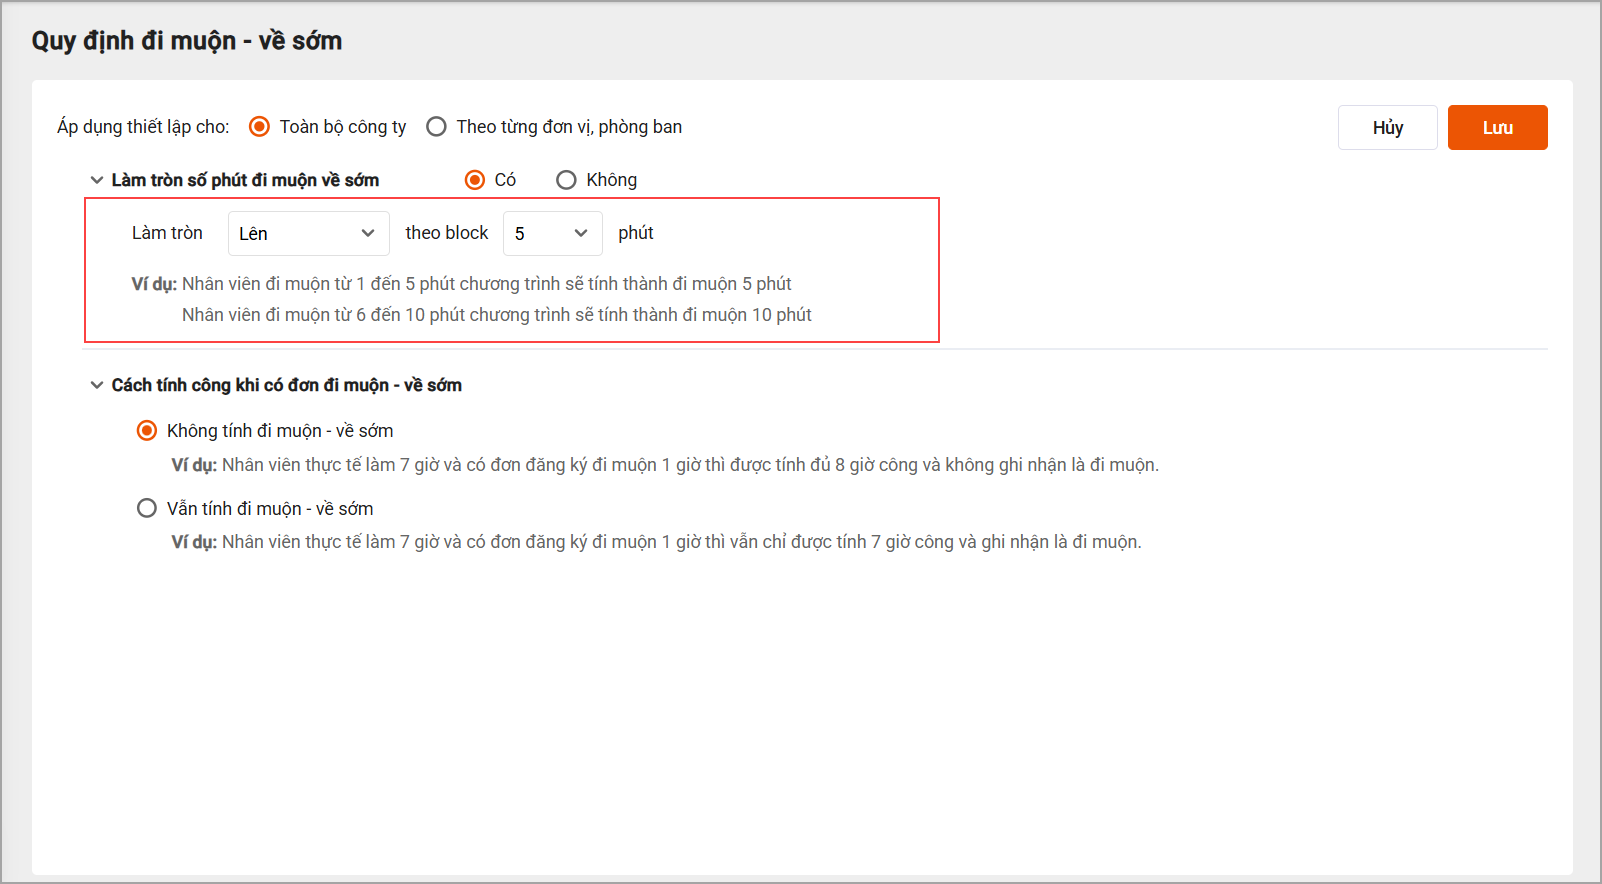Select the "Toàn bộ công ty" radio button
Image resolution: width=1602 pixels, height=884 pixels.
tap(260, 127)
